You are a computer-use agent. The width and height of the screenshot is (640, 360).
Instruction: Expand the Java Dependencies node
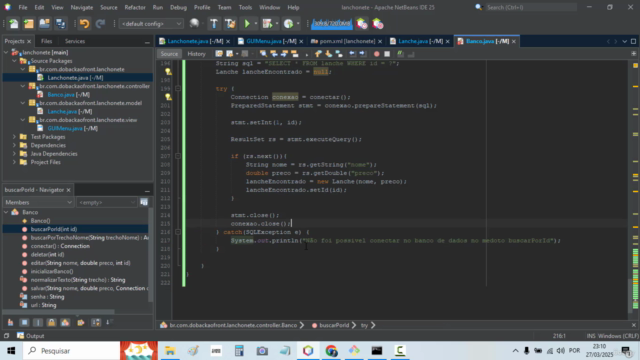coord(14,154)
